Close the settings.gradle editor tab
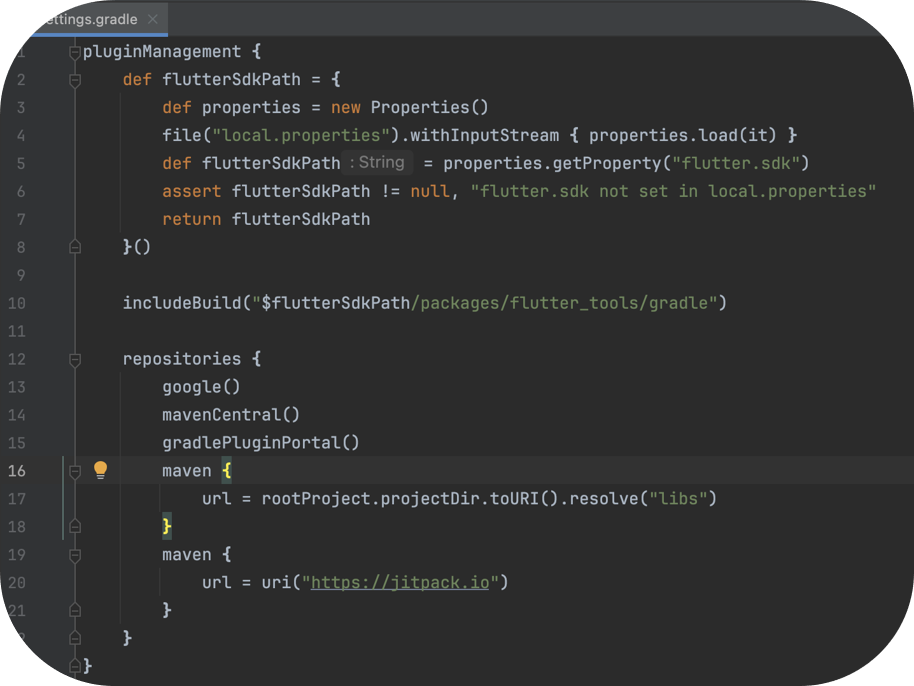The image size is (914, 686). (150, 19)
